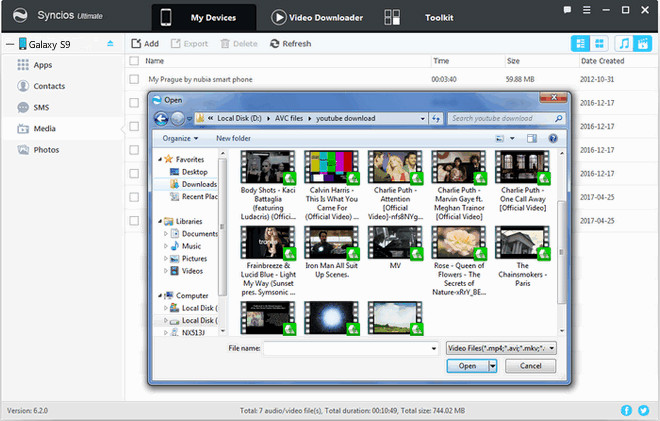Click the Open button in dialog
The image size is (660, 421).
pyautogui.click(x=467, y=366)
